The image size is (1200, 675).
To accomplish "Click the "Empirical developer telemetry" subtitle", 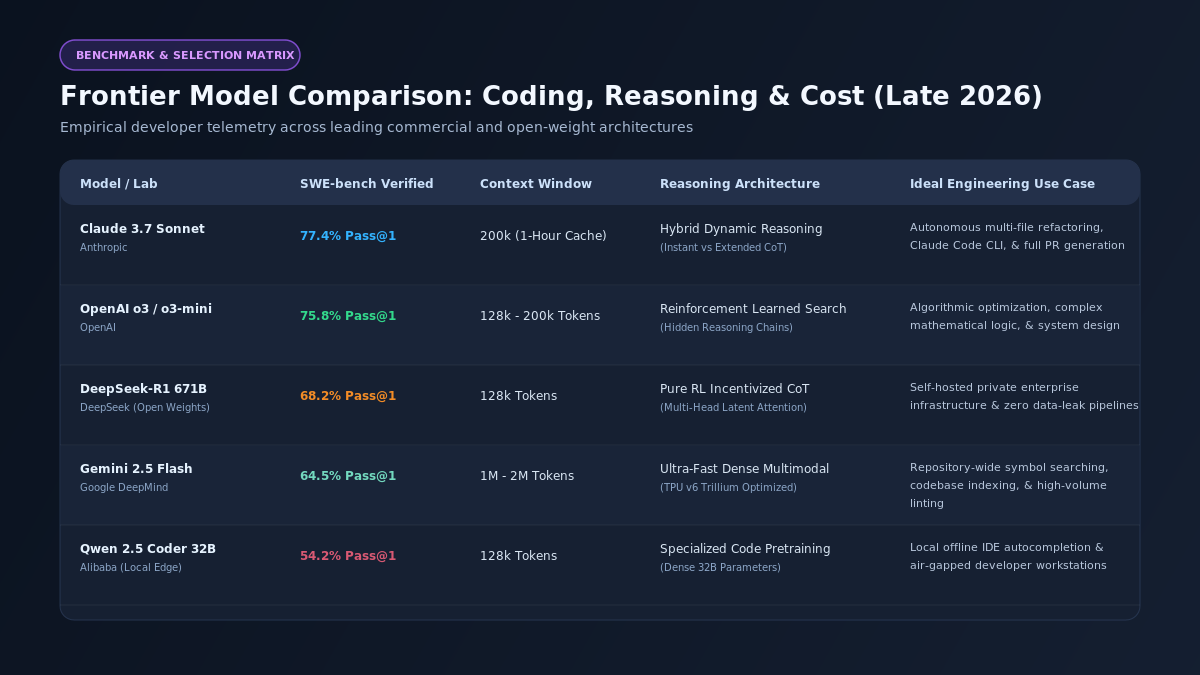I will pyautogui.click(x=376, y=127).
